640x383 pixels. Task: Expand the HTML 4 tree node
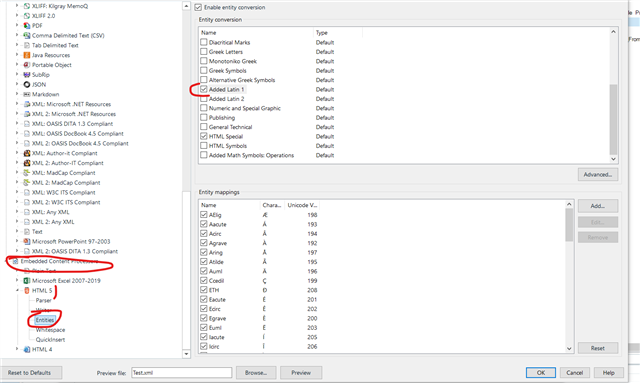coord(17,349)
